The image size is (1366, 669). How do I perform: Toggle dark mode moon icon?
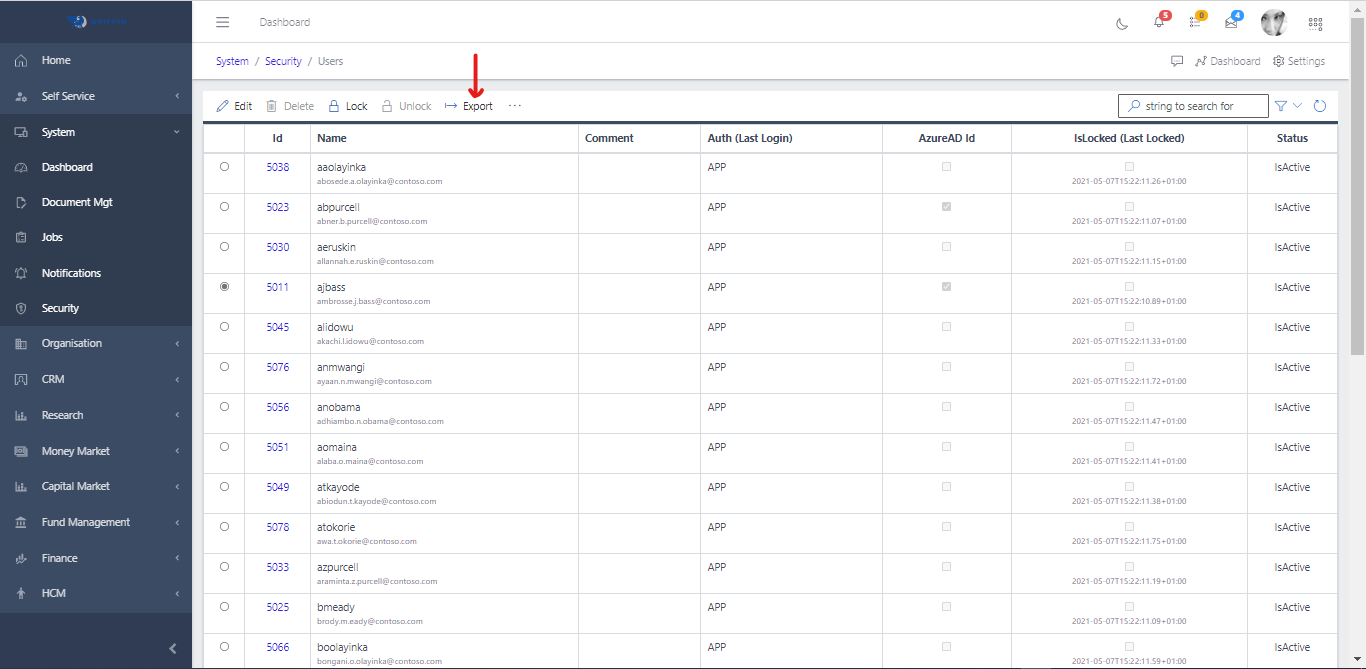click(1122, 23)
